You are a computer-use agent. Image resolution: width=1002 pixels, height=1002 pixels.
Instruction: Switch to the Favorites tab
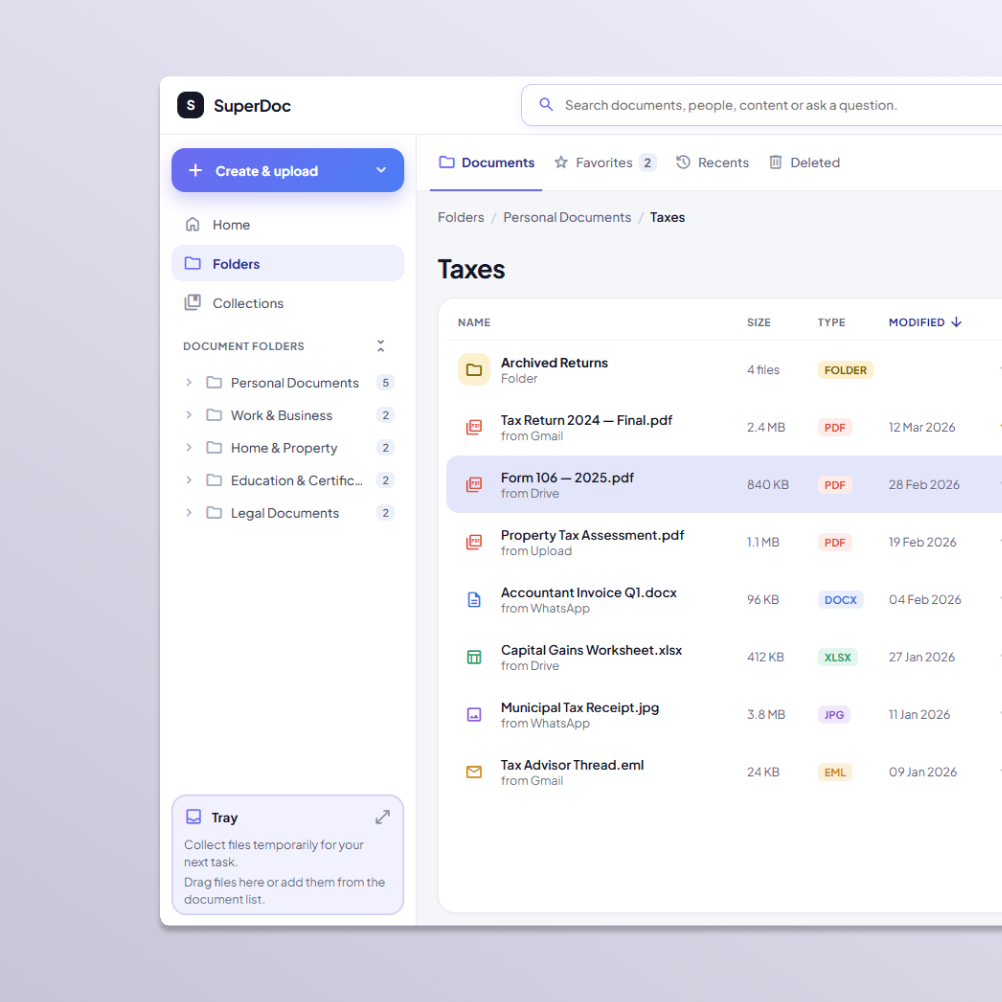605,163
